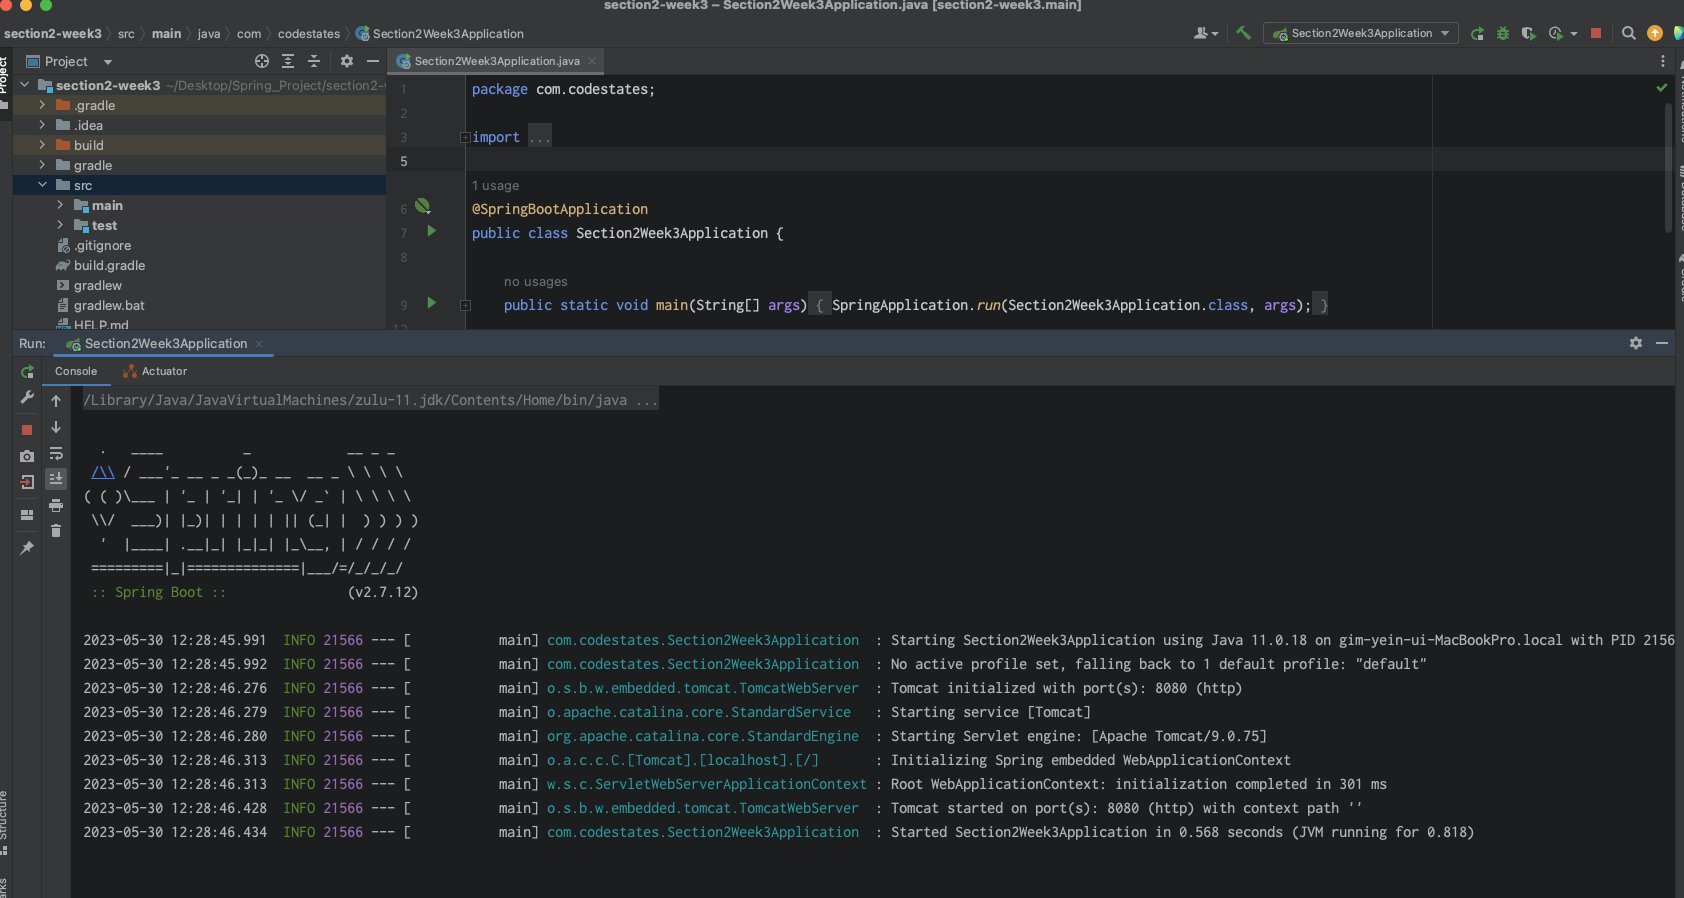Print console output using printer icon
1684x898 pixels.
[x=56, y=505]
